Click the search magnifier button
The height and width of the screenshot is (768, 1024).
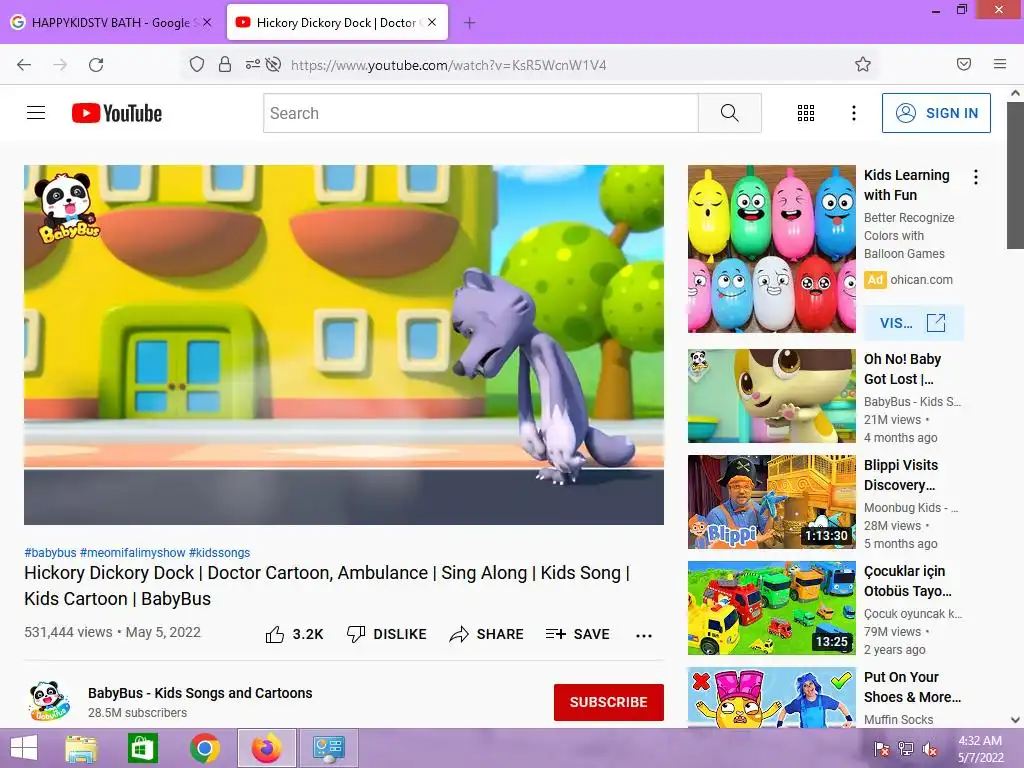pos(729,113)
